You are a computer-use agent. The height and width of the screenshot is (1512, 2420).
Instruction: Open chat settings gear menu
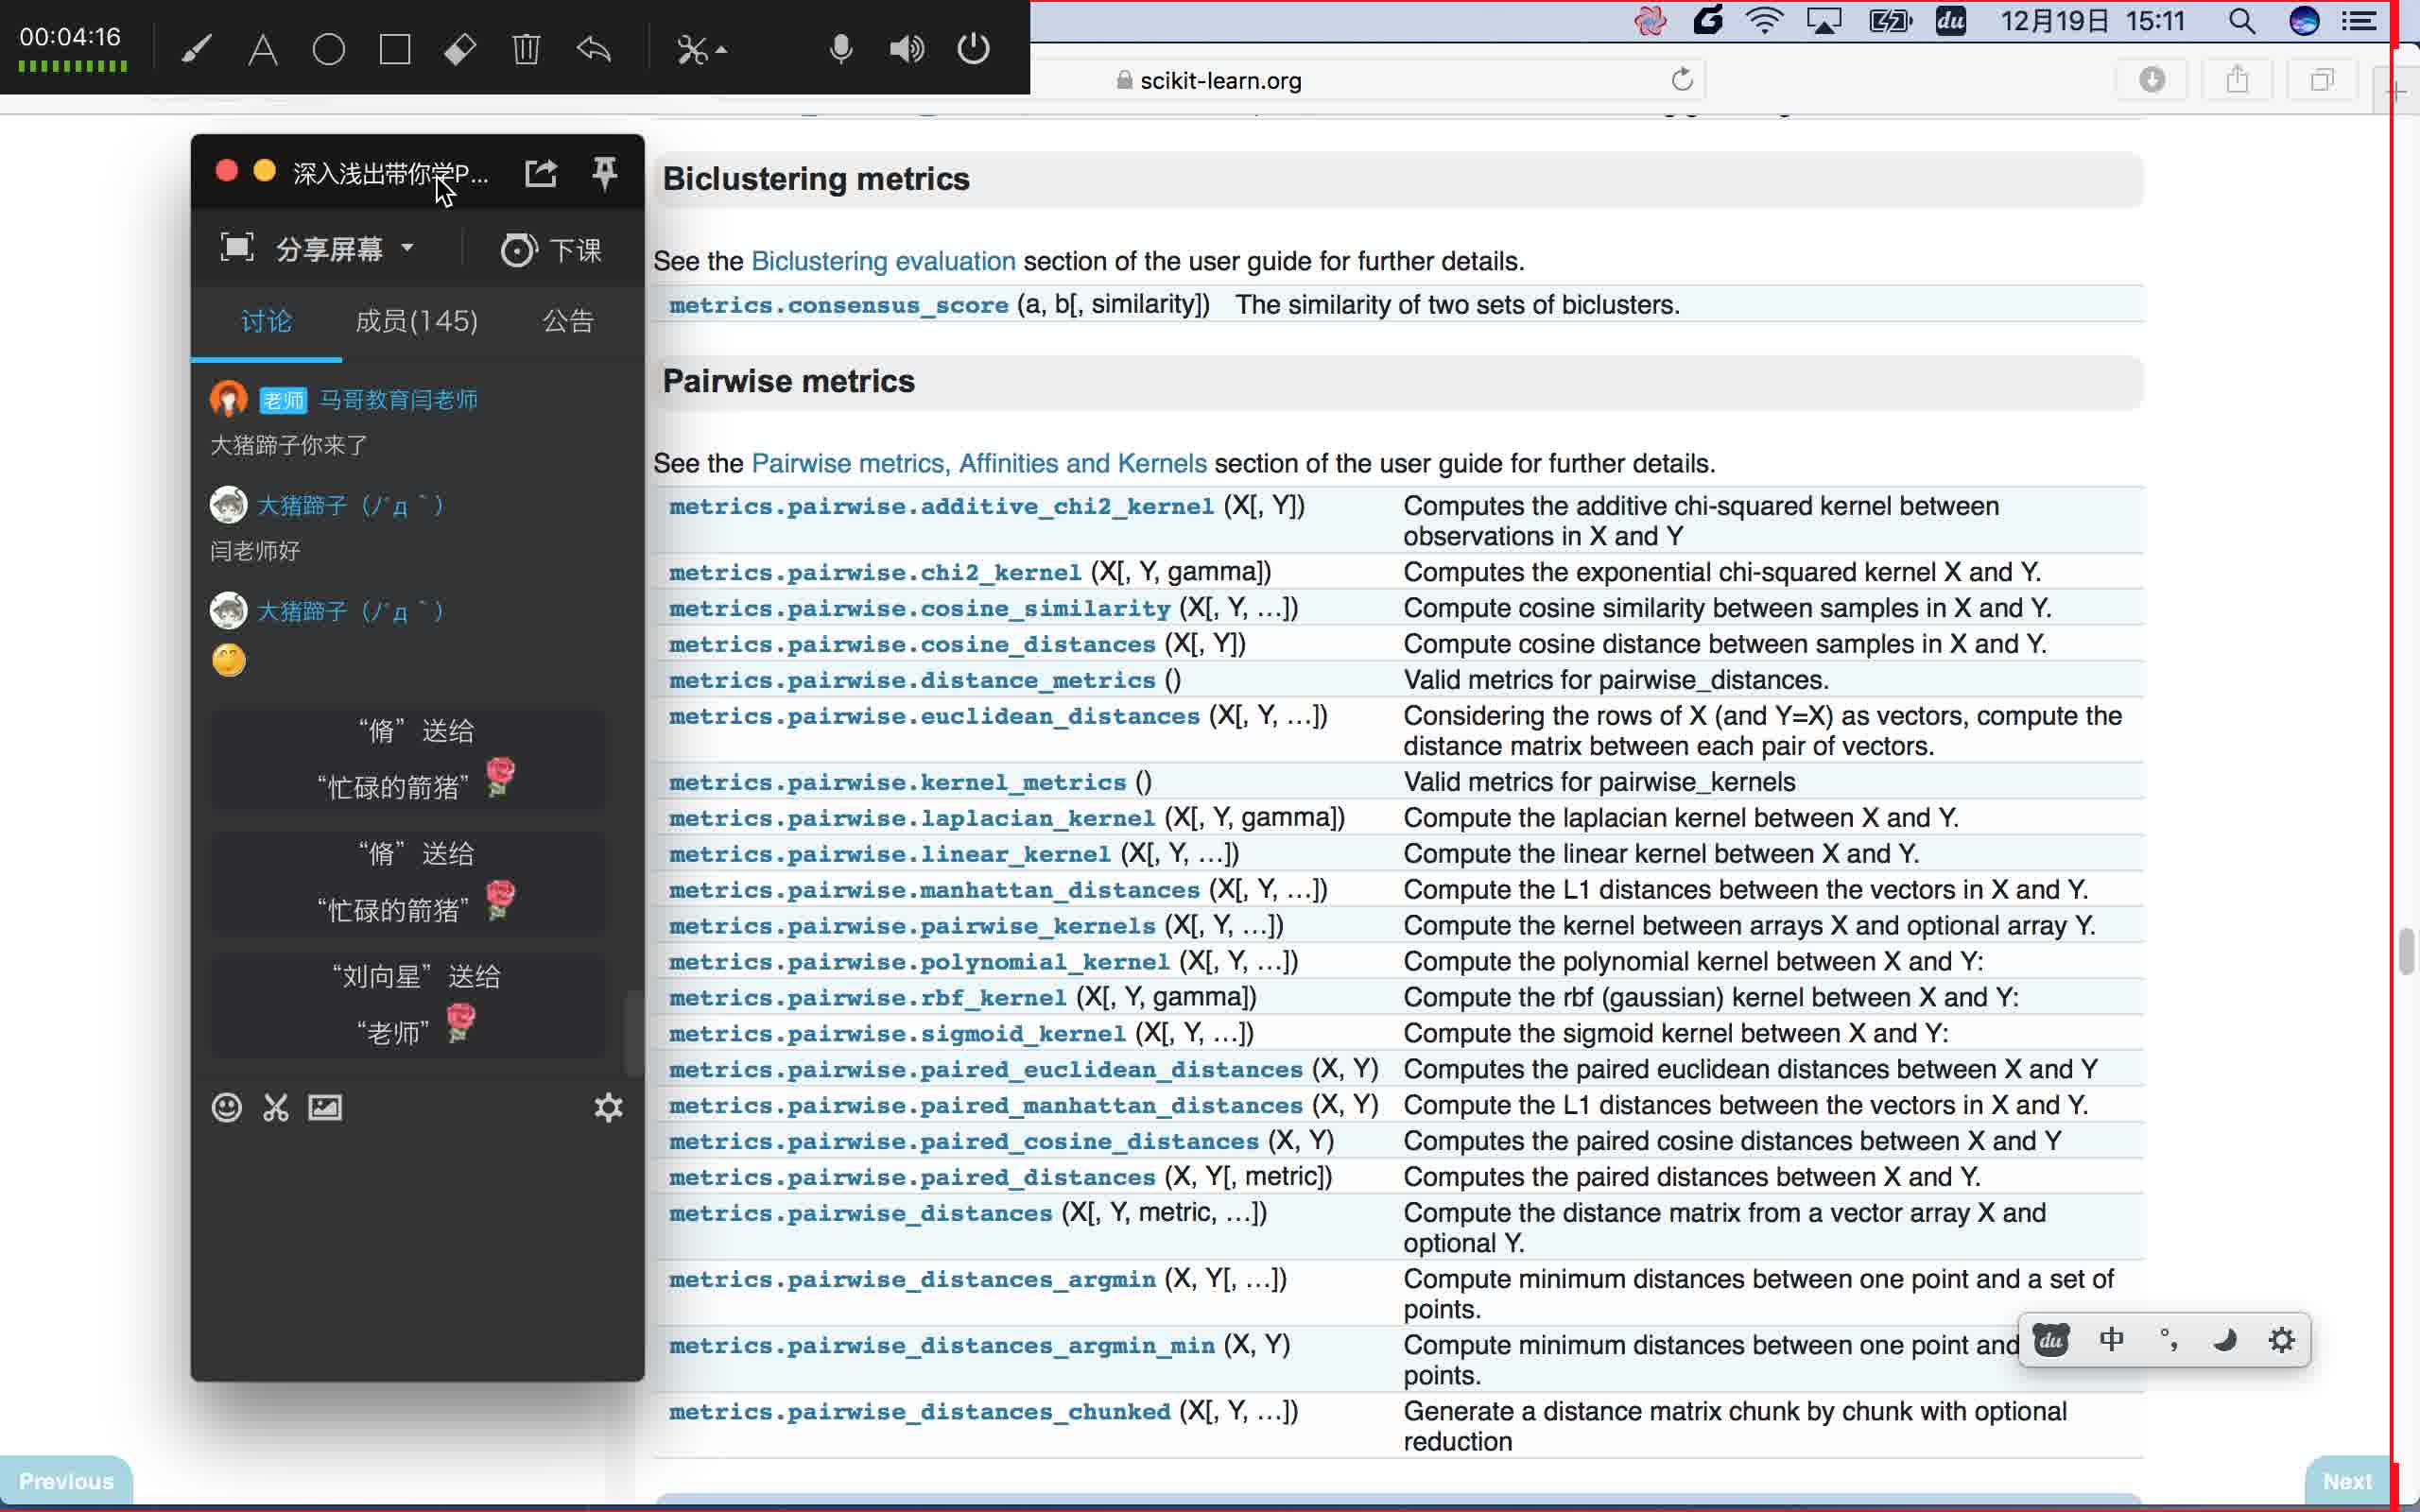608,1107
